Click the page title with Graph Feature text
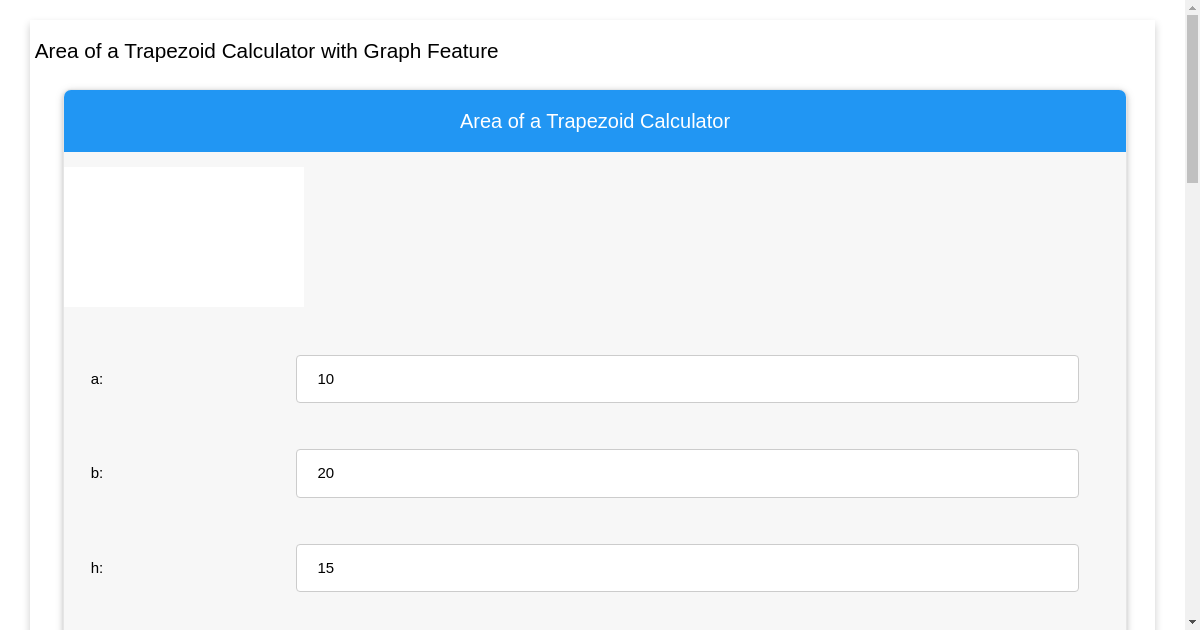This screenshot has width=1200, height=630. coord(266,51)
